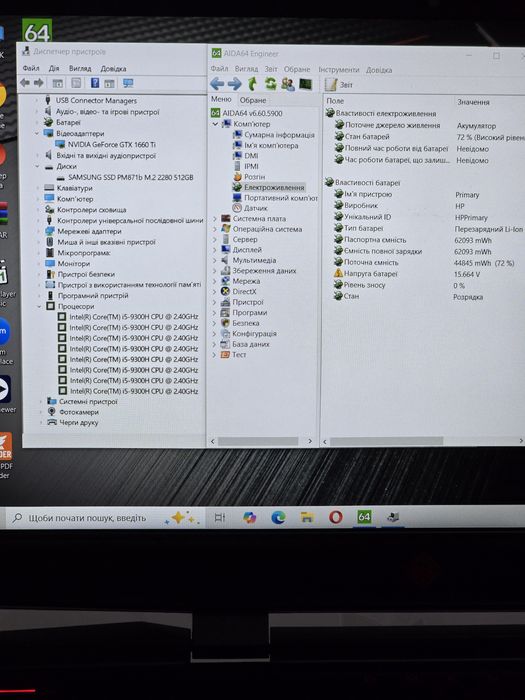Click the AIDA64 back navigation arrow
Viewport: 525px width, 700px height.
click(x=217, y=83)
